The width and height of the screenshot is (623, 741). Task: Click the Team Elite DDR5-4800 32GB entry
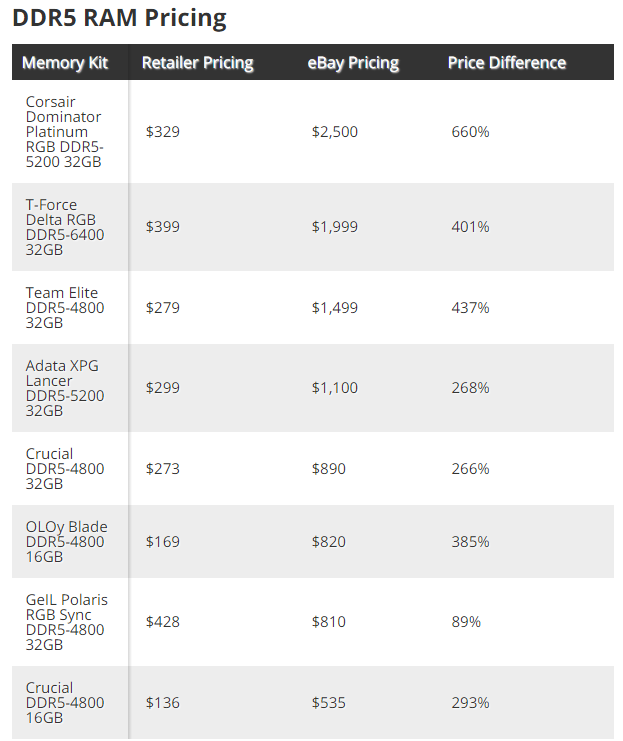64,308
